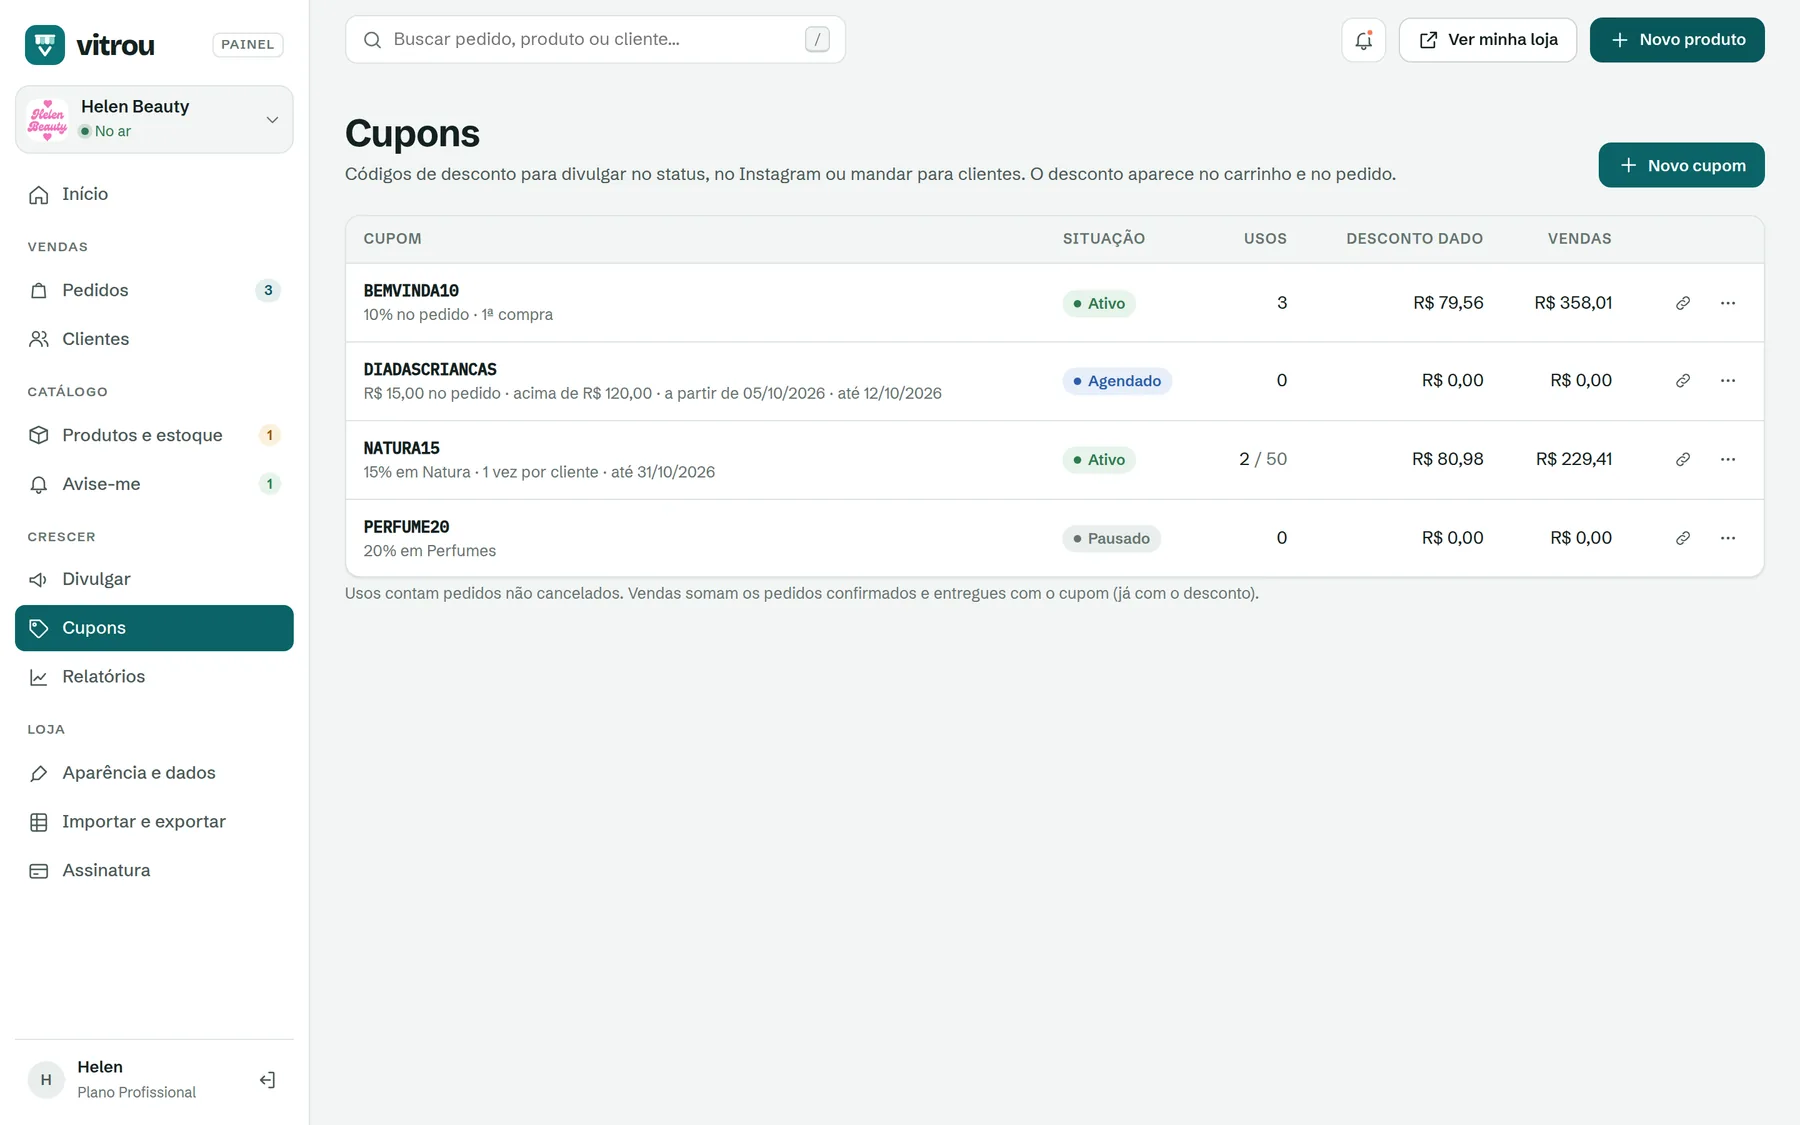The width and height of the screenshot is (1800, 1125).
Task: Click the Agendado status badge
Action: point(1117,381)
